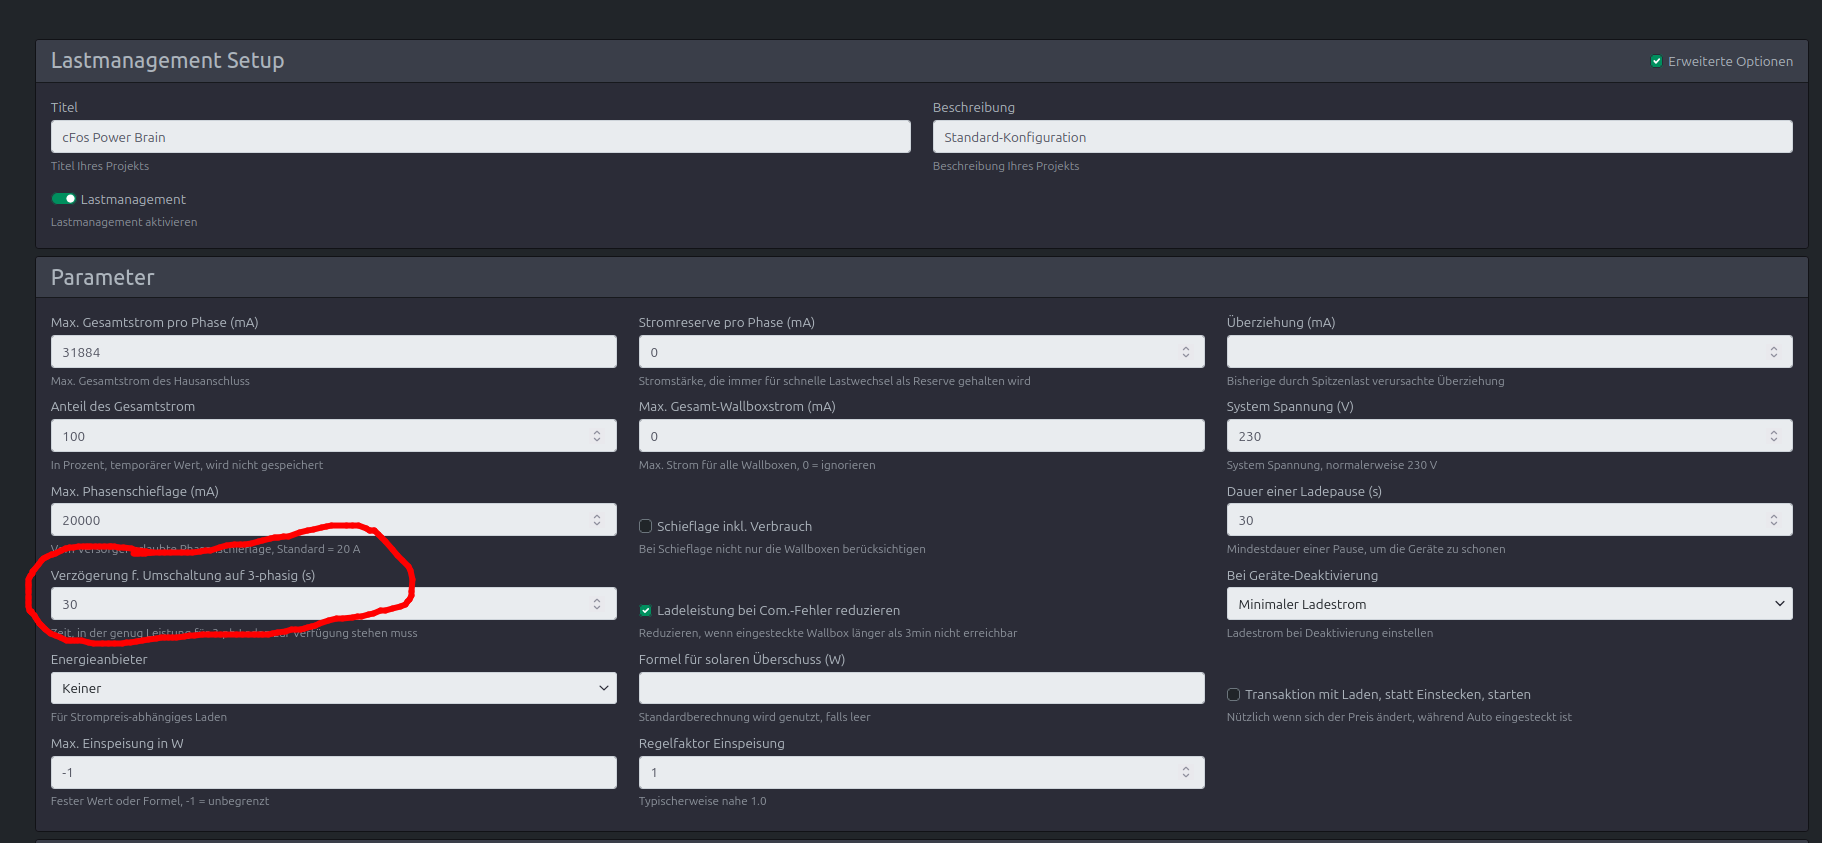
Task: Click the Überziehung (mA) stepper arrows
Action: pyautogui.click(x=1774, y=352)
